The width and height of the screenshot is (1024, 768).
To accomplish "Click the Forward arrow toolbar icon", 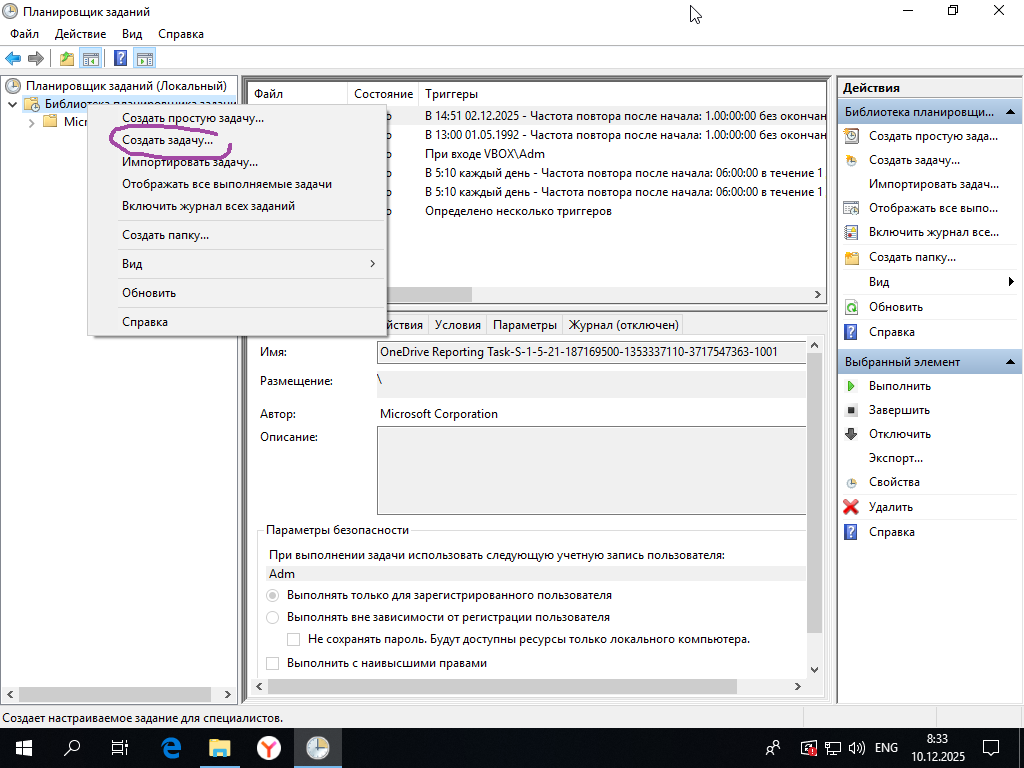I will 36,58.
